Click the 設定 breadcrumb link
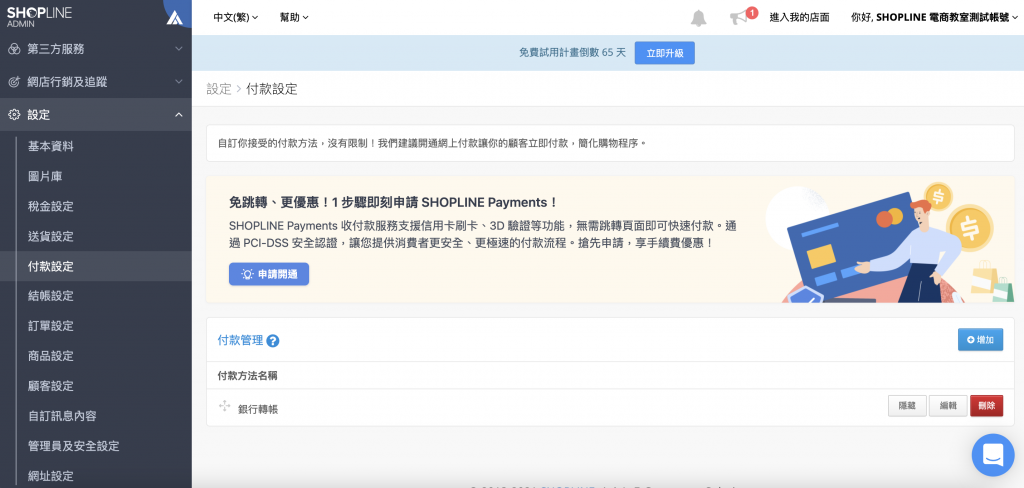 click(219, 89)
